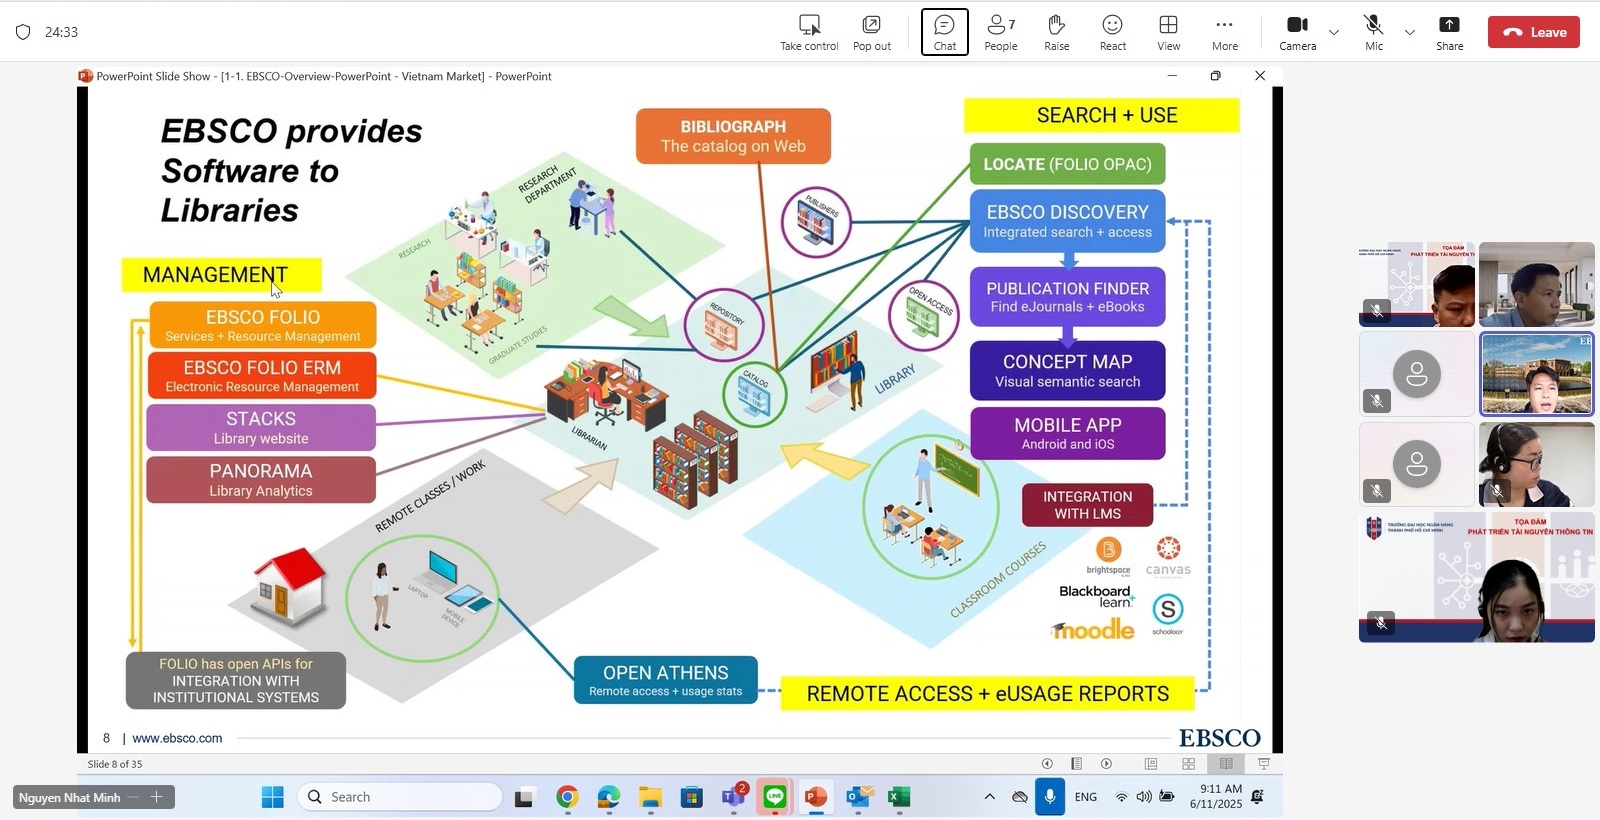The image size is (1600, 820).
Task: Open Microsoft Store from the taskbar
Action: click(692, 797)
